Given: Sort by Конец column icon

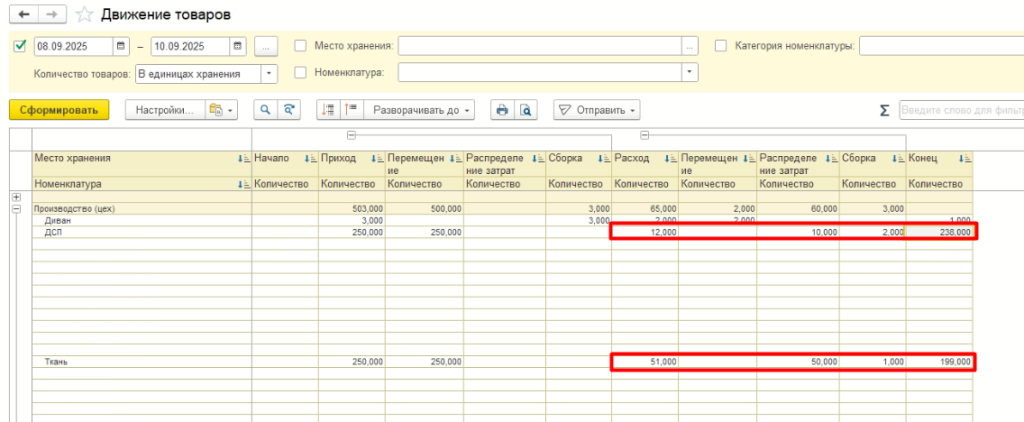Looking at the screenshot, I should [x=965, y=158].
